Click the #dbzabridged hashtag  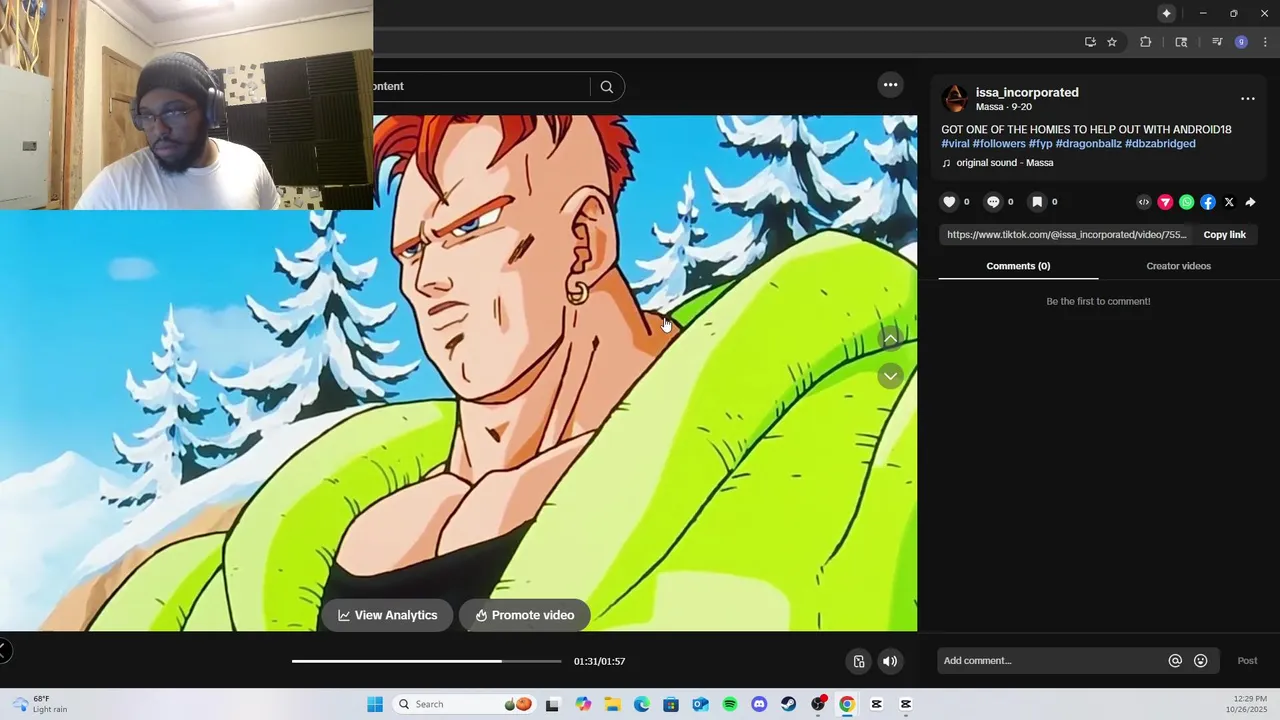[x=1160, y=144]
